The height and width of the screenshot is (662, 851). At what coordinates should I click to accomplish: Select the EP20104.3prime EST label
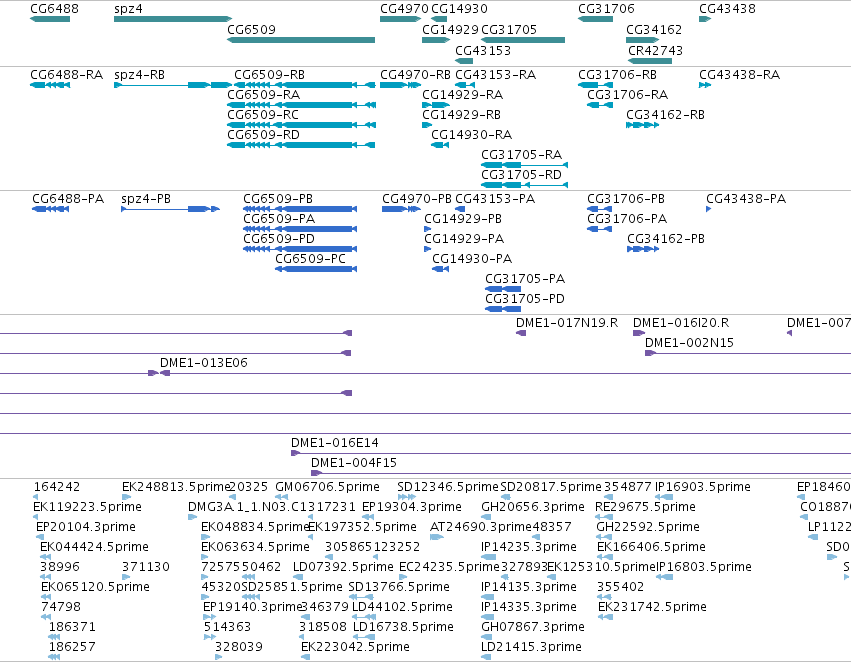click(x=86, y=527)
